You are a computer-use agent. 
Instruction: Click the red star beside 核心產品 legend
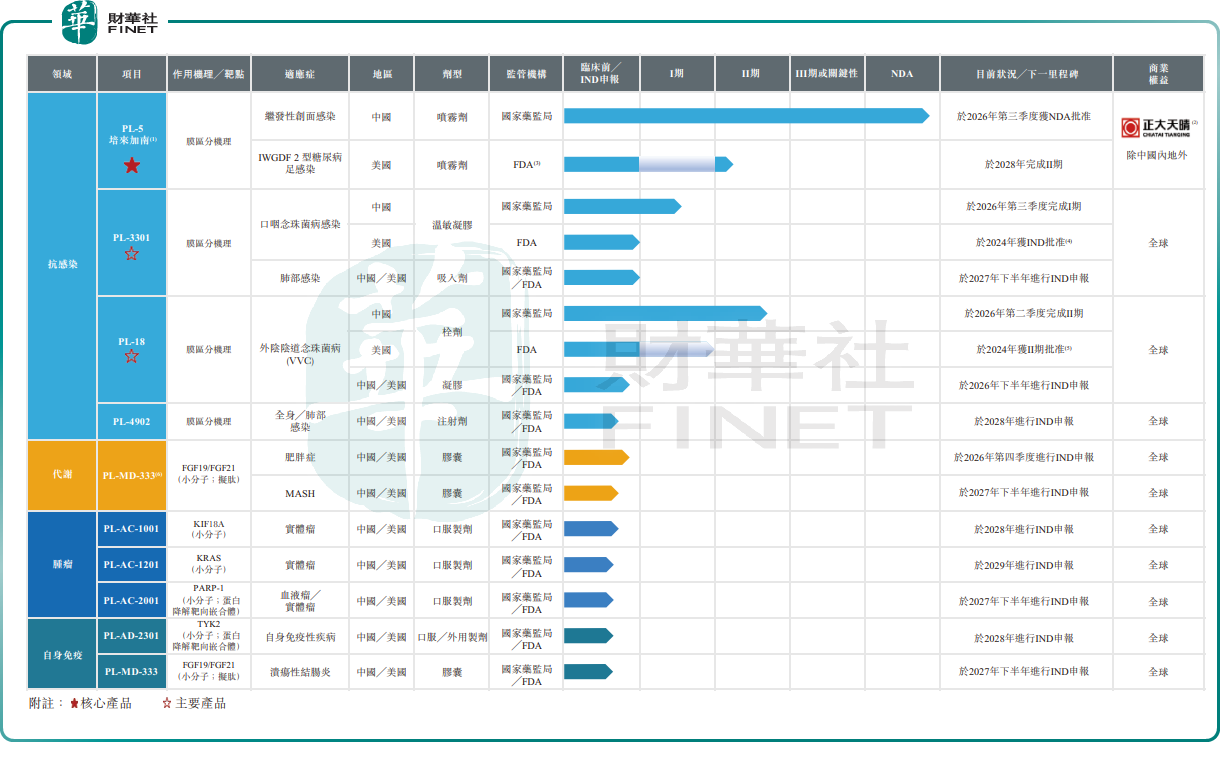(x=74, y=704)
